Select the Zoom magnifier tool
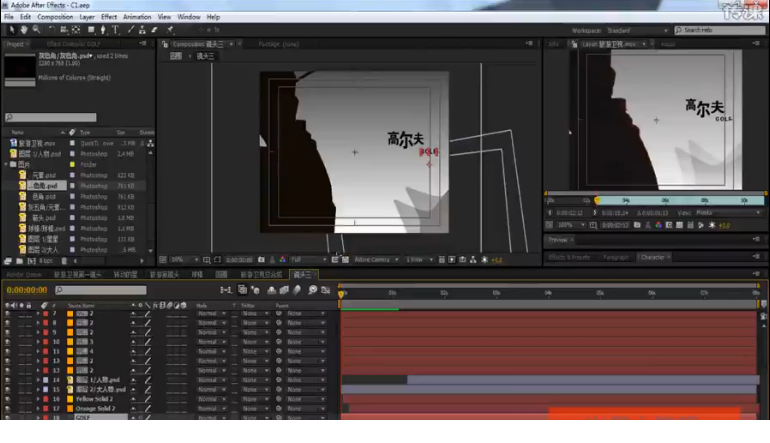770x443 pixels. [36, 30]
